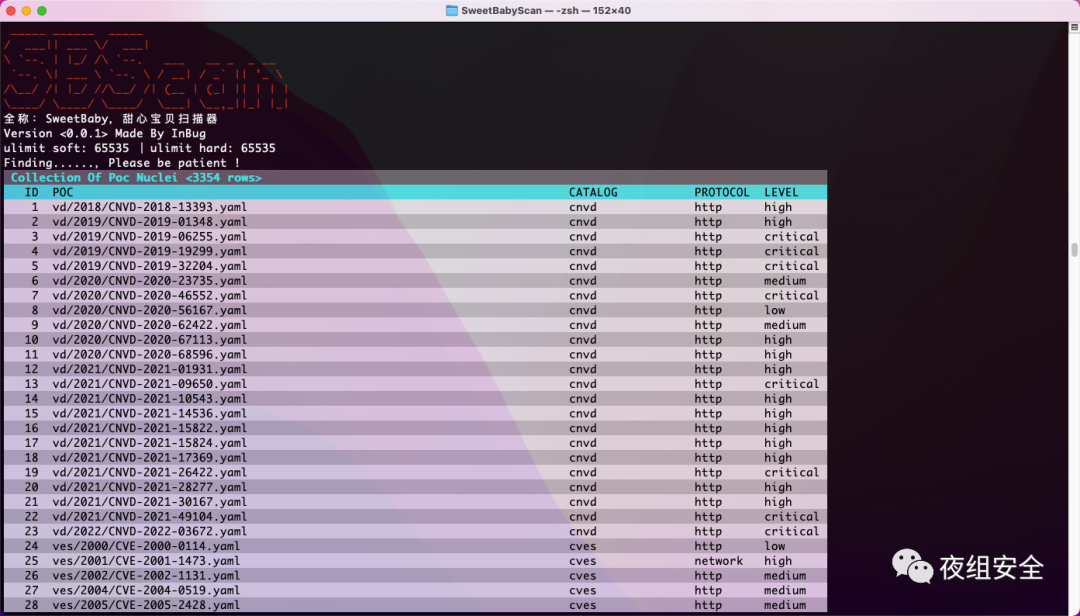Screen dimensions: 1080x616
Task: Click the line 'ulimit soft: 65535 | ulimit hard: 65535'
Action: tap(140, 148)
